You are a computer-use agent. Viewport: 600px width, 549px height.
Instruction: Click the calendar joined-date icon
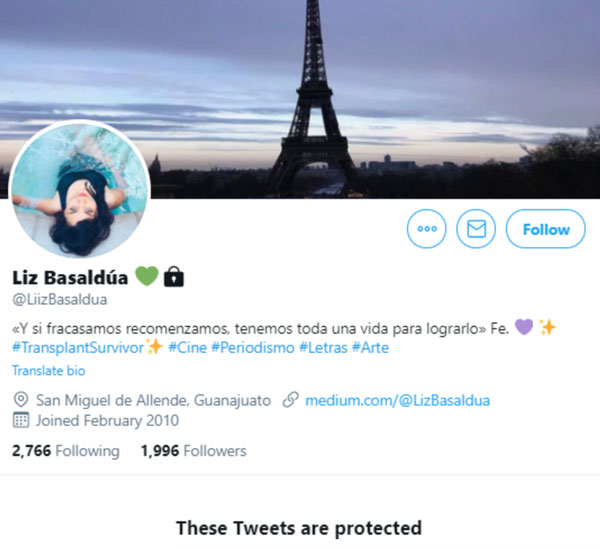click(x=21, y=420)
